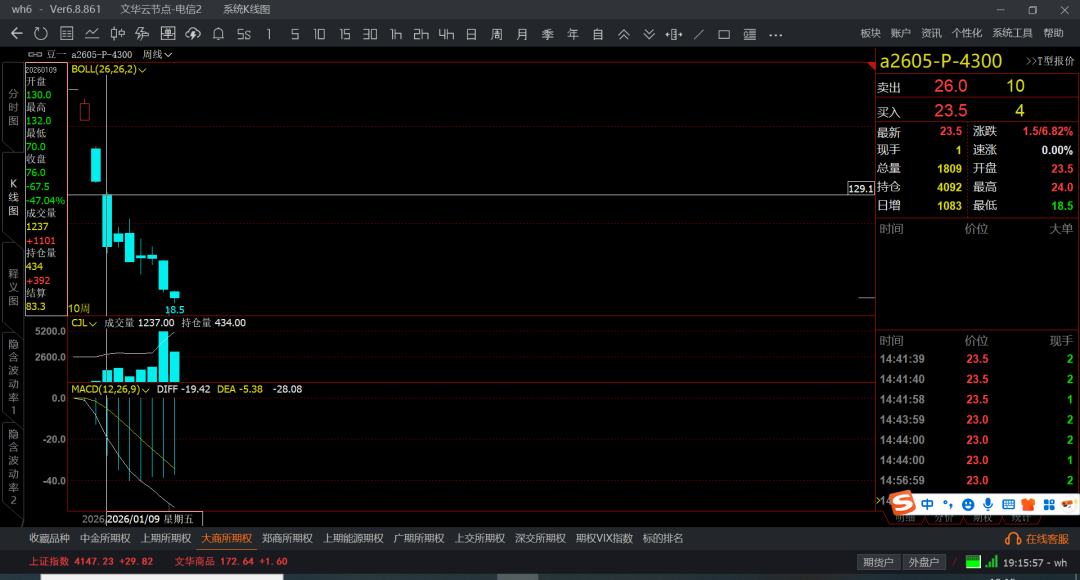Switch to the 隐含波动率1 side tab
Screen dimensions: 1080x580
pos(13,377)
